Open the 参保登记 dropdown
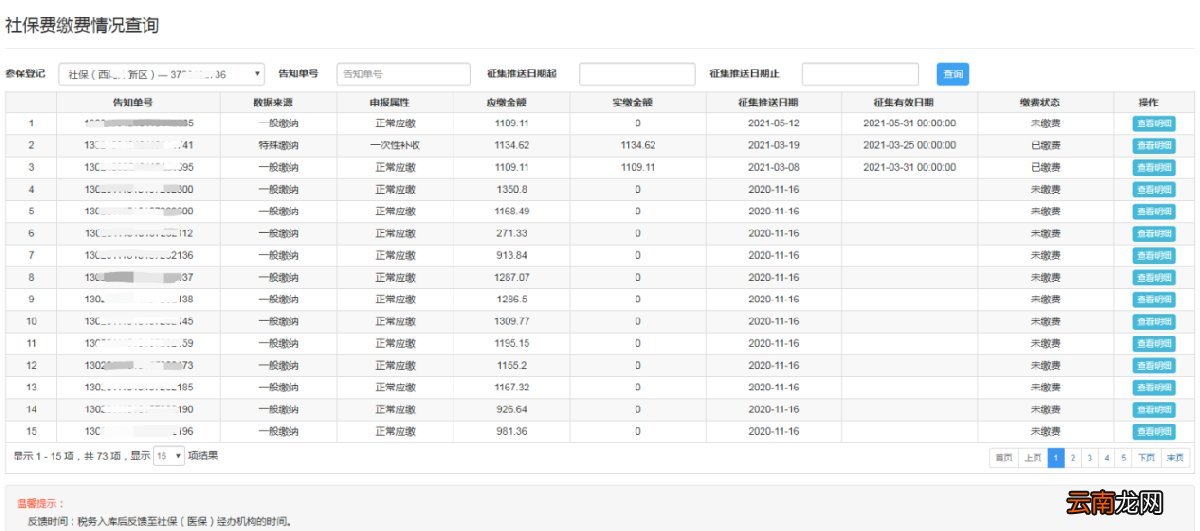1200x531 pixels. (162, 74)
